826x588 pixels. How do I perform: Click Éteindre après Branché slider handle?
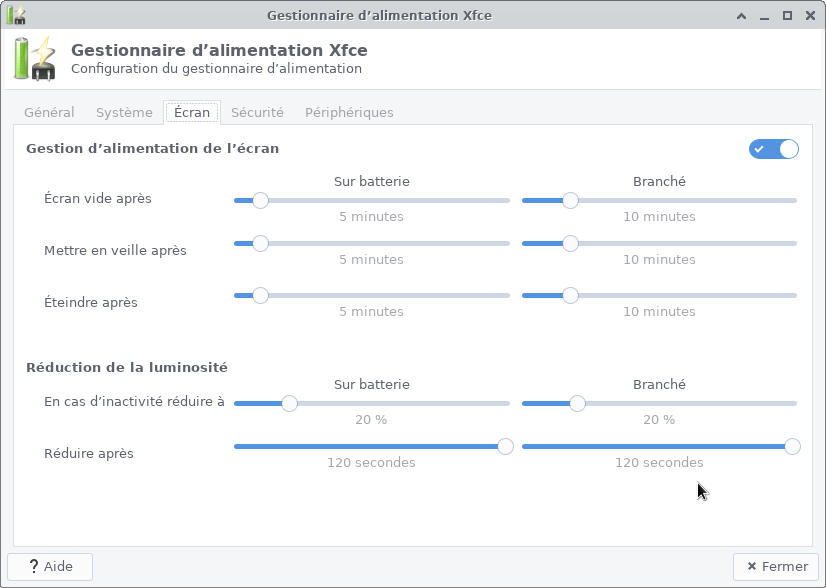tap(570, 296)
